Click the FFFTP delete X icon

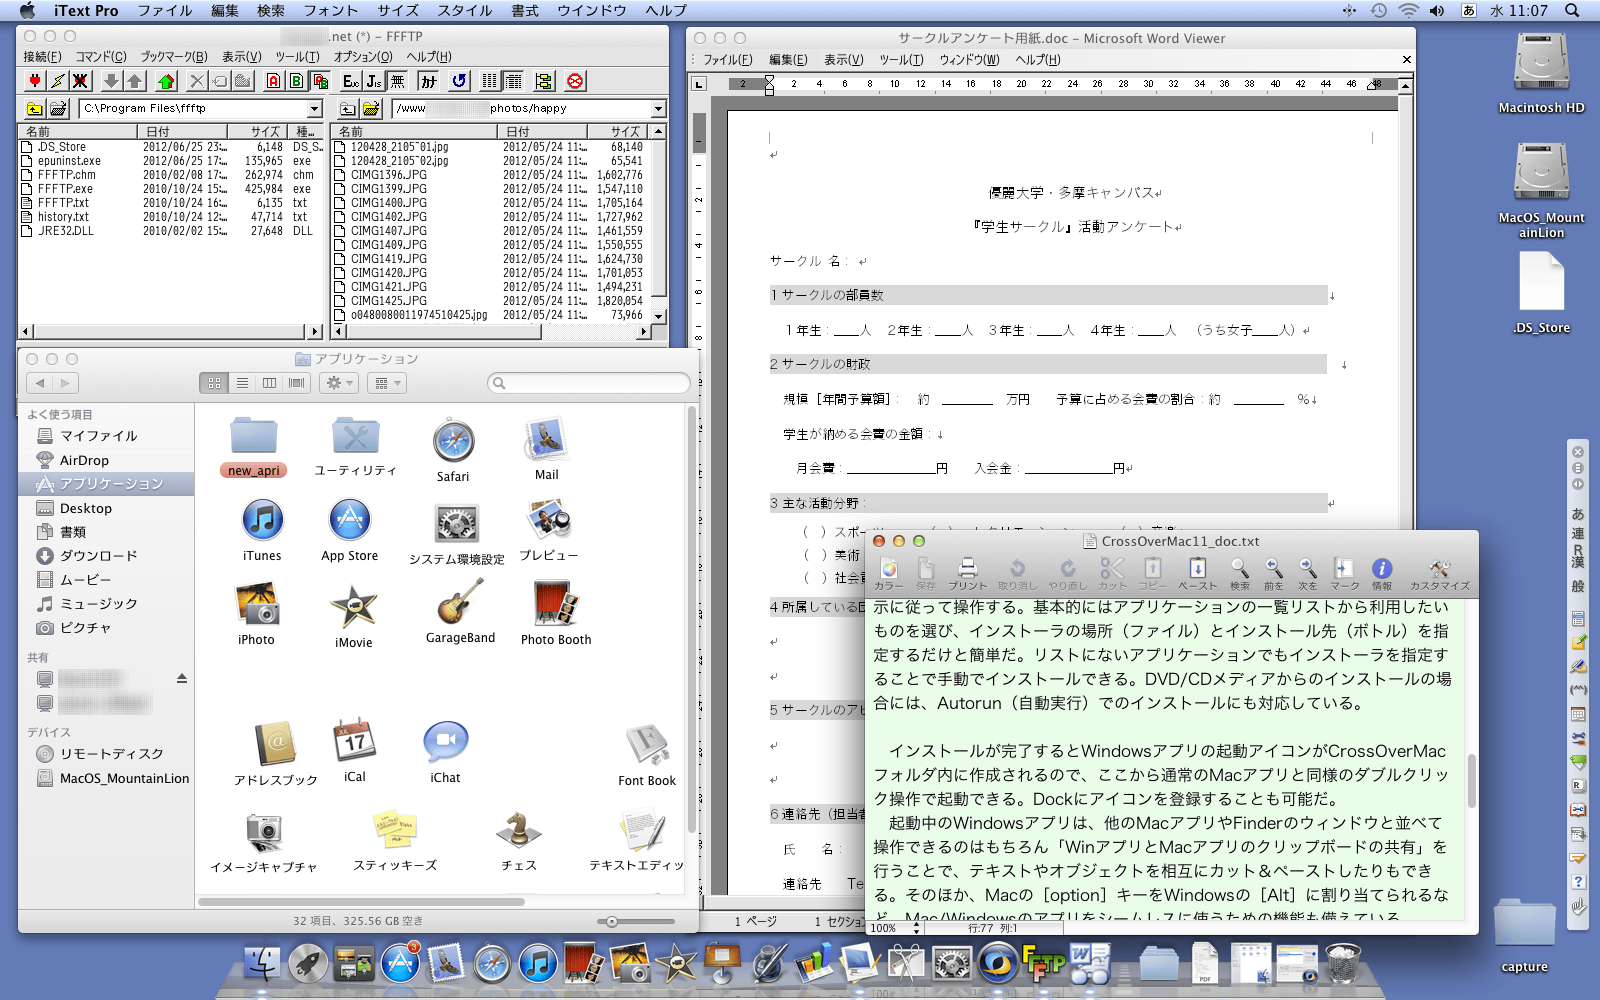tap(197, 81)
